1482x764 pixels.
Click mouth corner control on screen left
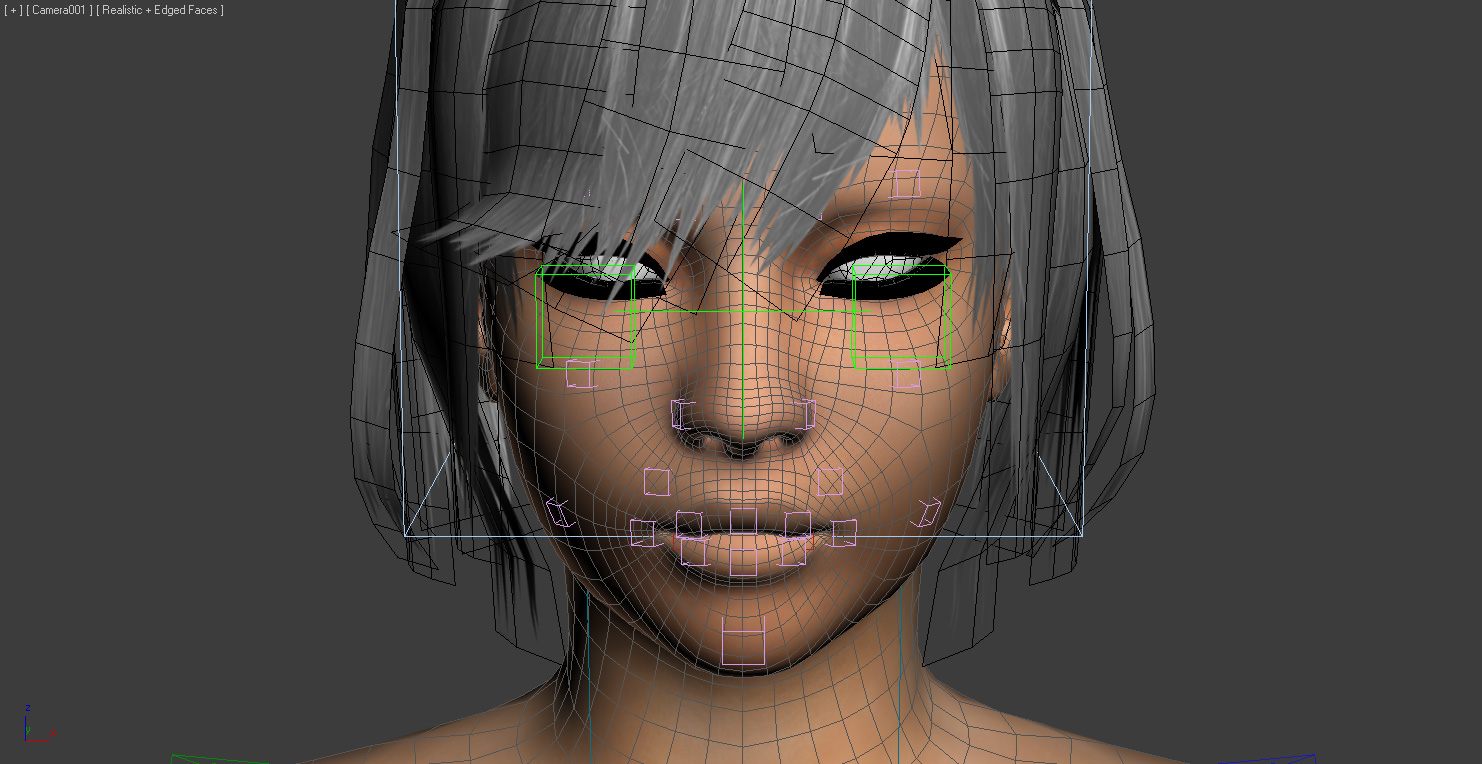pyautogui.click(x=642, y=532)
